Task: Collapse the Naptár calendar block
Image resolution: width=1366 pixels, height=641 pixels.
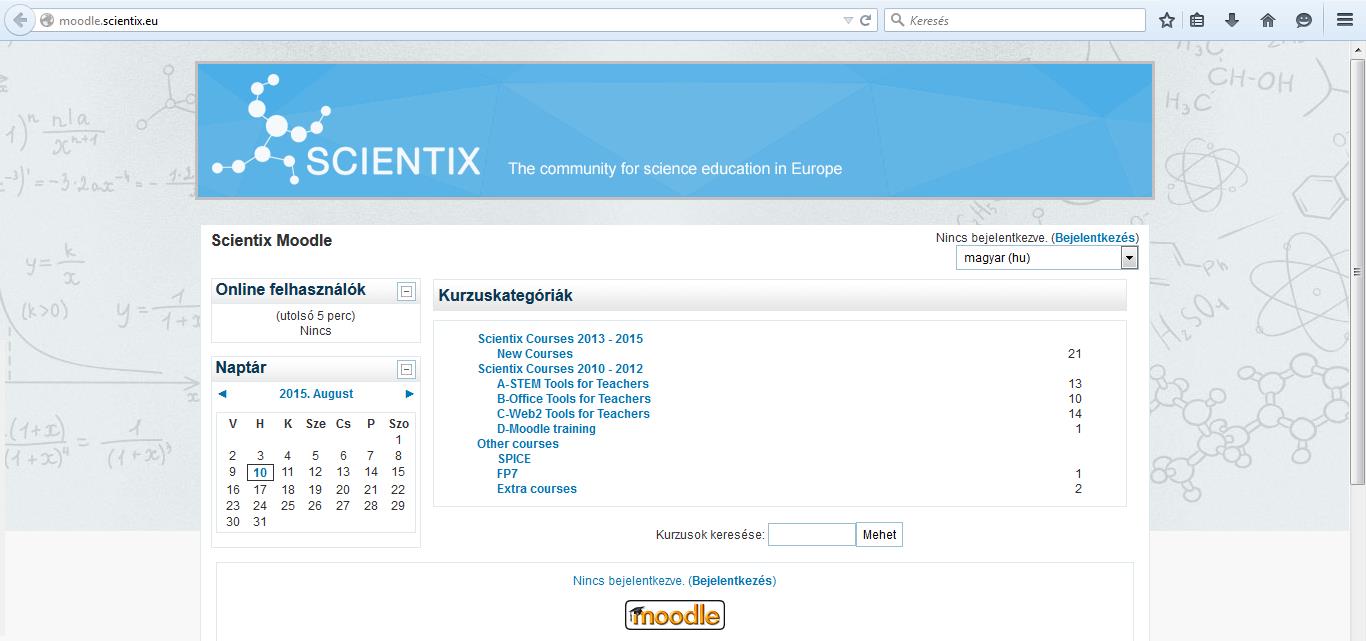Action: click(406, 370)
